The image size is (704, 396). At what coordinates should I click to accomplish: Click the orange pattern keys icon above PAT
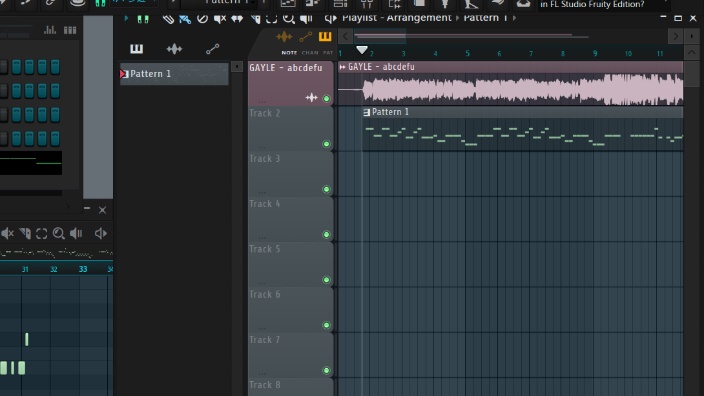325,37
